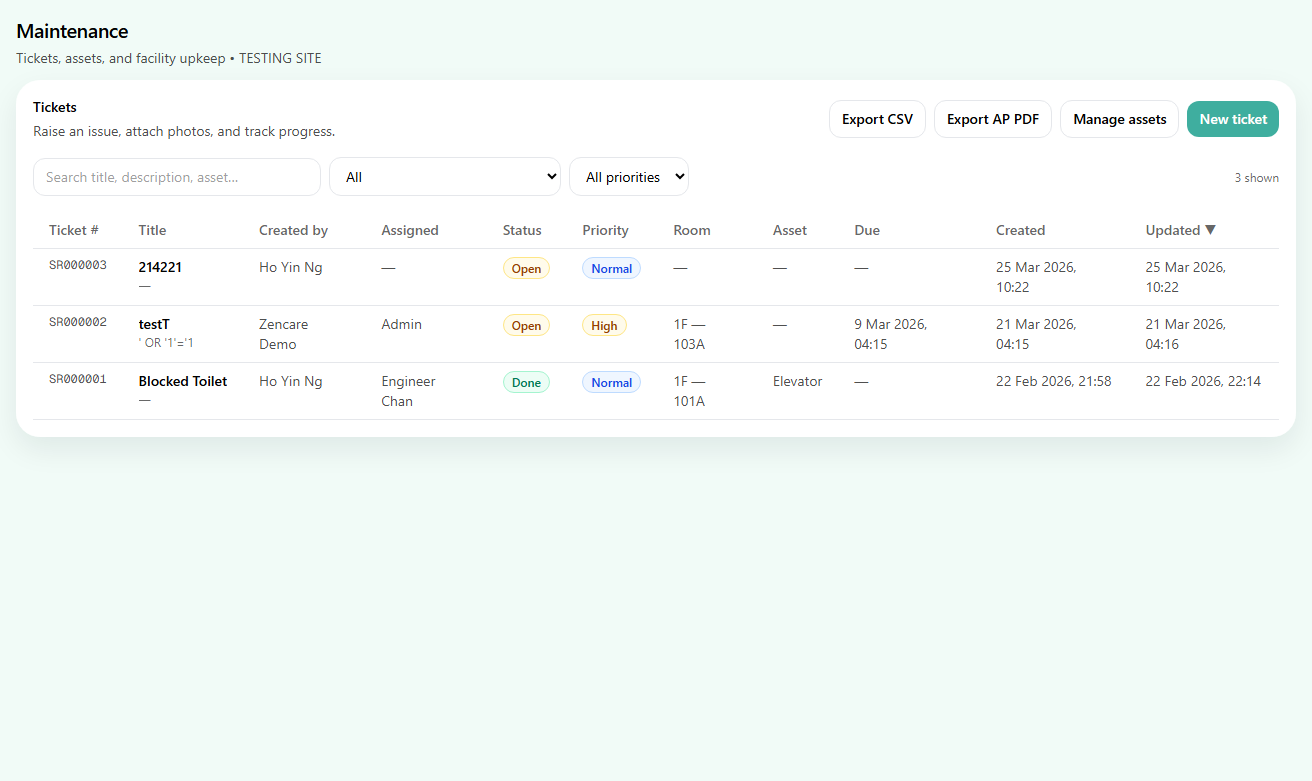Expand the All priorities dropdown
Image resolution: width=1312 pixels, height=781 pixels.
point(628,177)
